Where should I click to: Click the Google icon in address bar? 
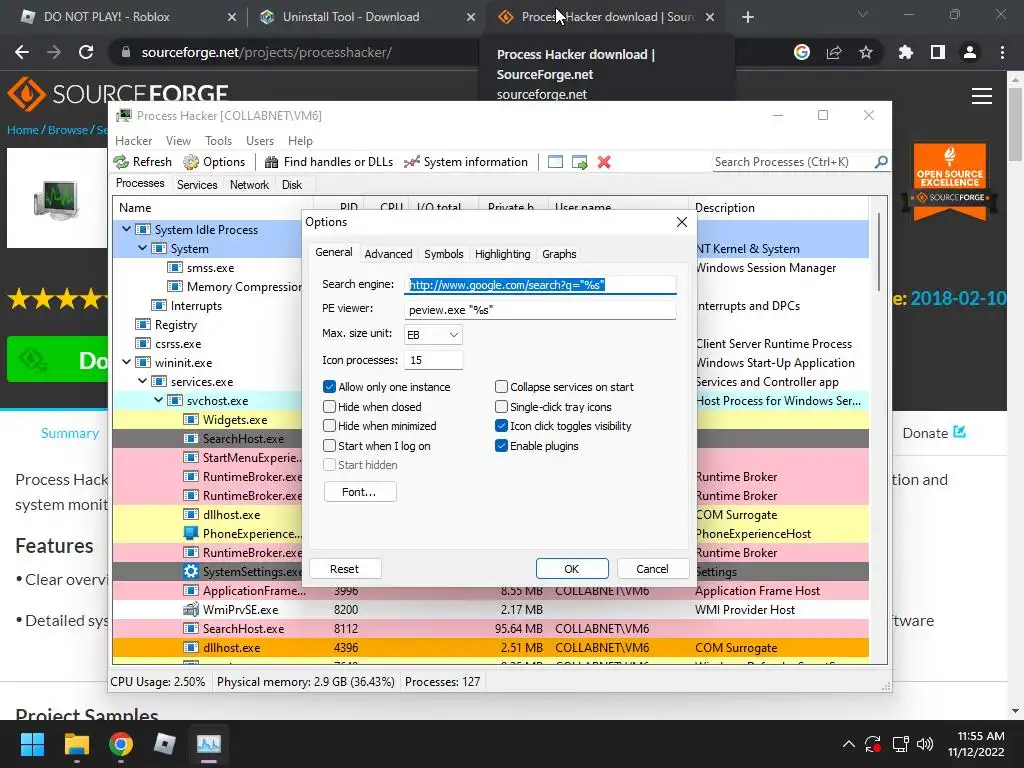(802, 52)
